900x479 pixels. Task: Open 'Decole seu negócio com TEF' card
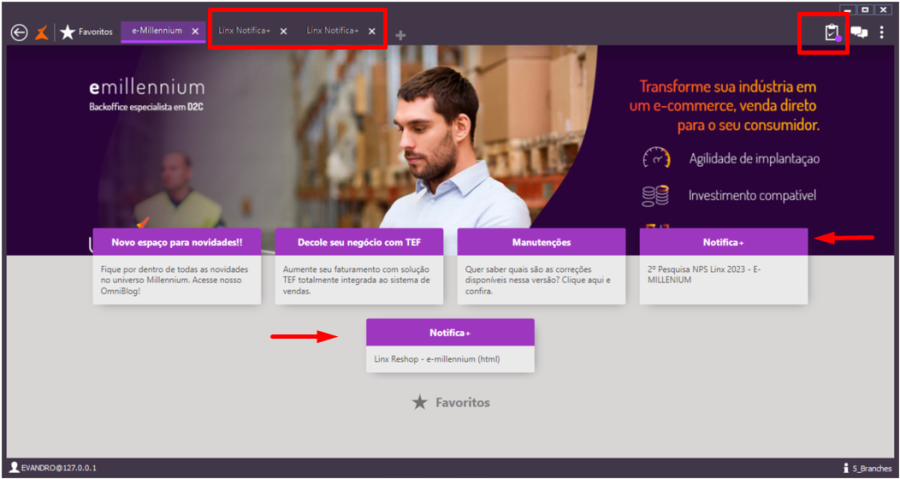359,266
